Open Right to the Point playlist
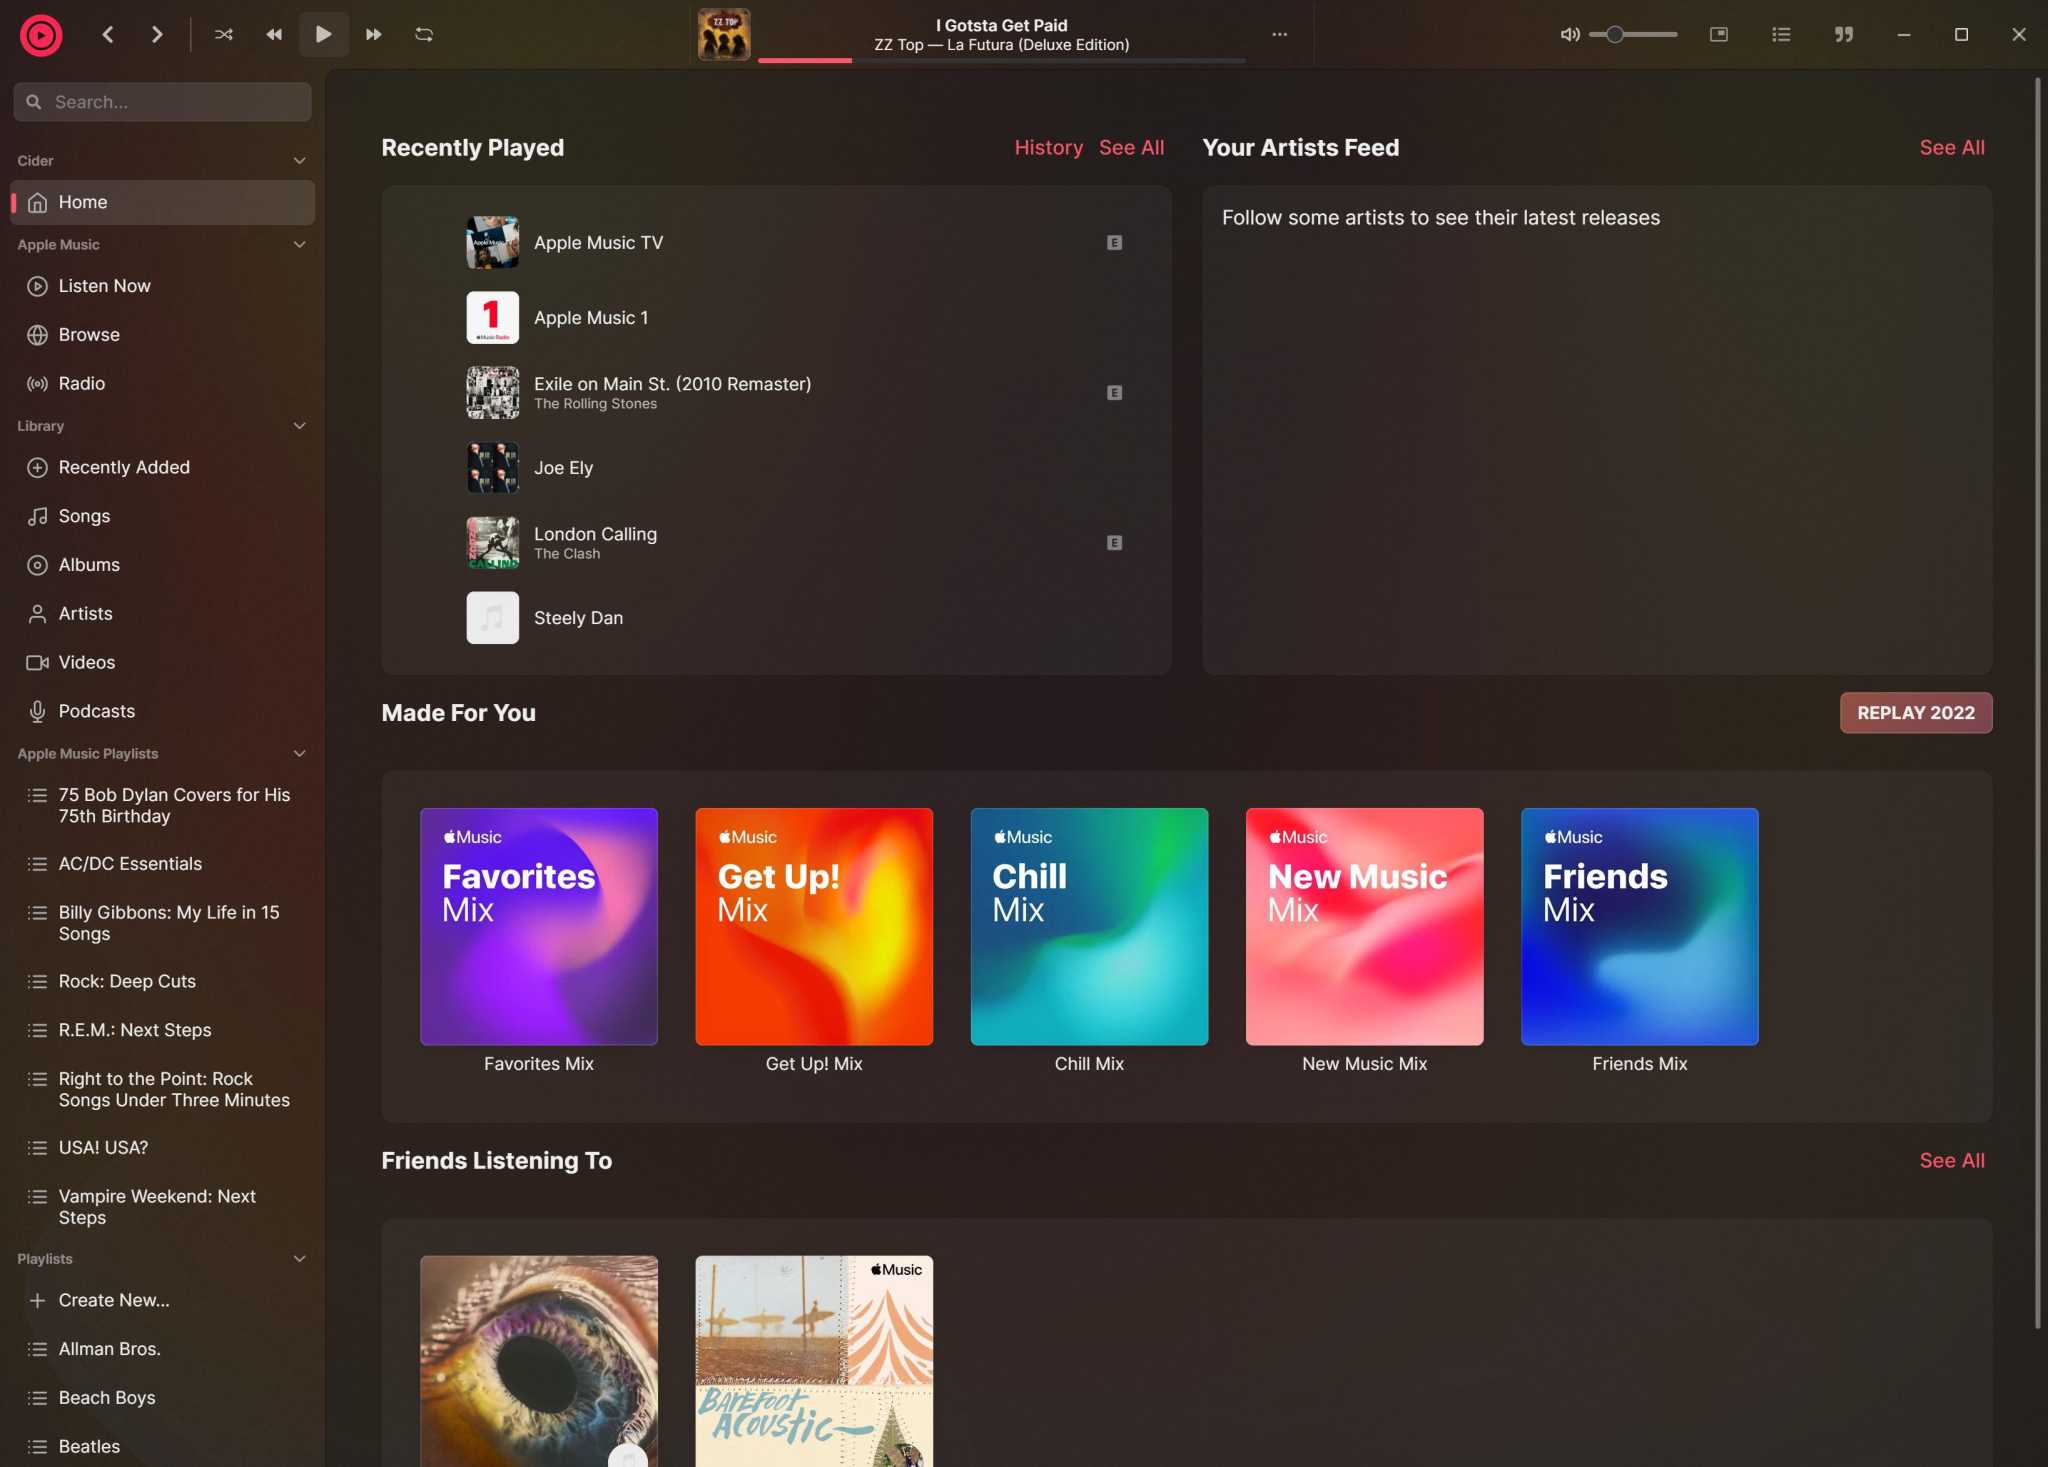2048x1467 pixels. pos(162,1090)
